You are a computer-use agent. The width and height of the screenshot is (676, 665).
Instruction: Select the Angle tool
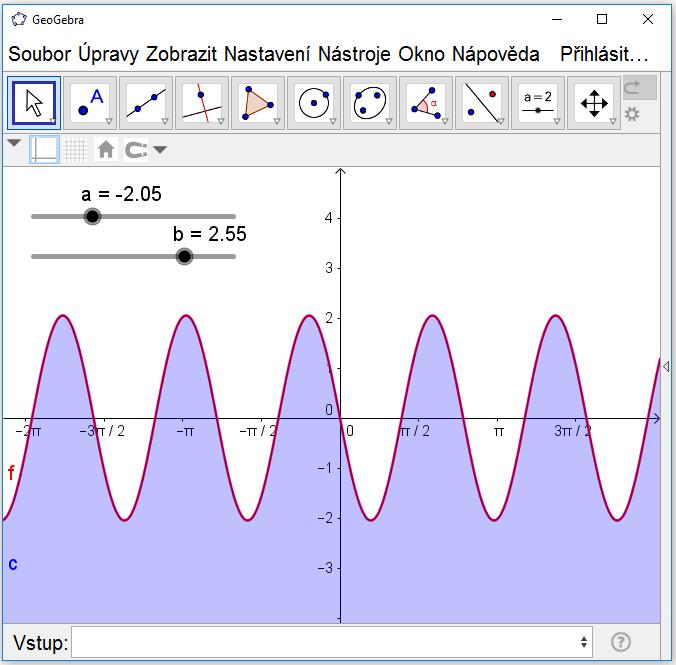426,103
